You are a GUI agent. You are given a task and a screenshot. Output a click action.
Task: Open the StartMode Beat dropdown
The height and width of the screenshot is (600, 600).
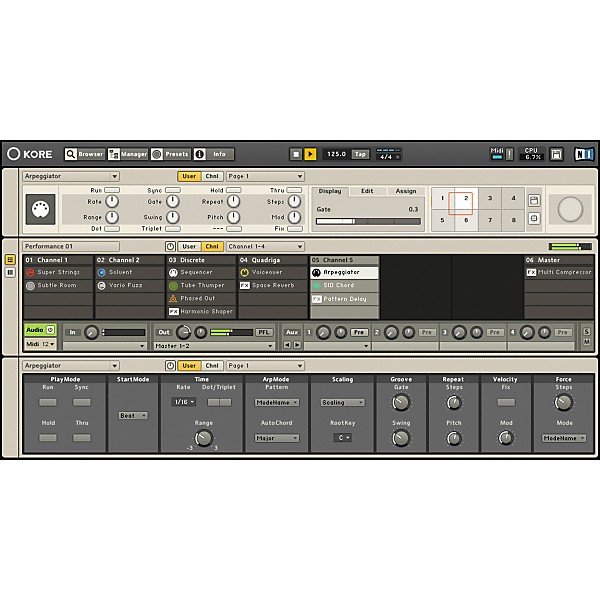click(x=133, y=416)
